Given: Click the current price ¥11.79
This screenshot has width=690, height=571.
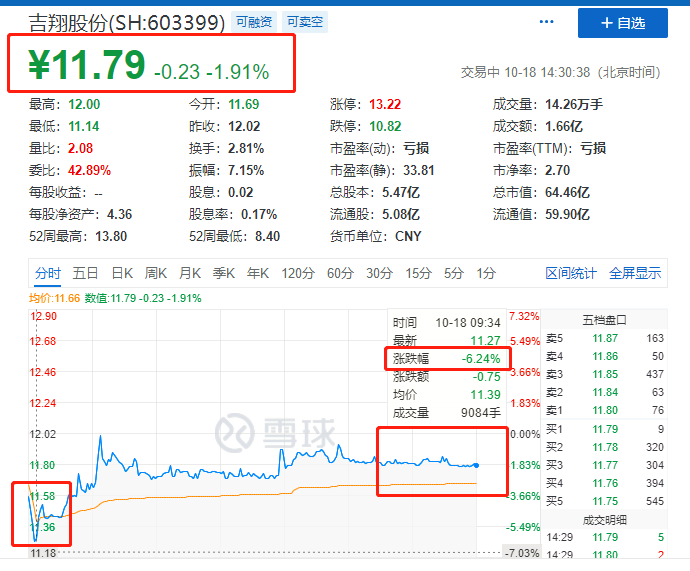Looking at the screenshot, I should 87,65.
